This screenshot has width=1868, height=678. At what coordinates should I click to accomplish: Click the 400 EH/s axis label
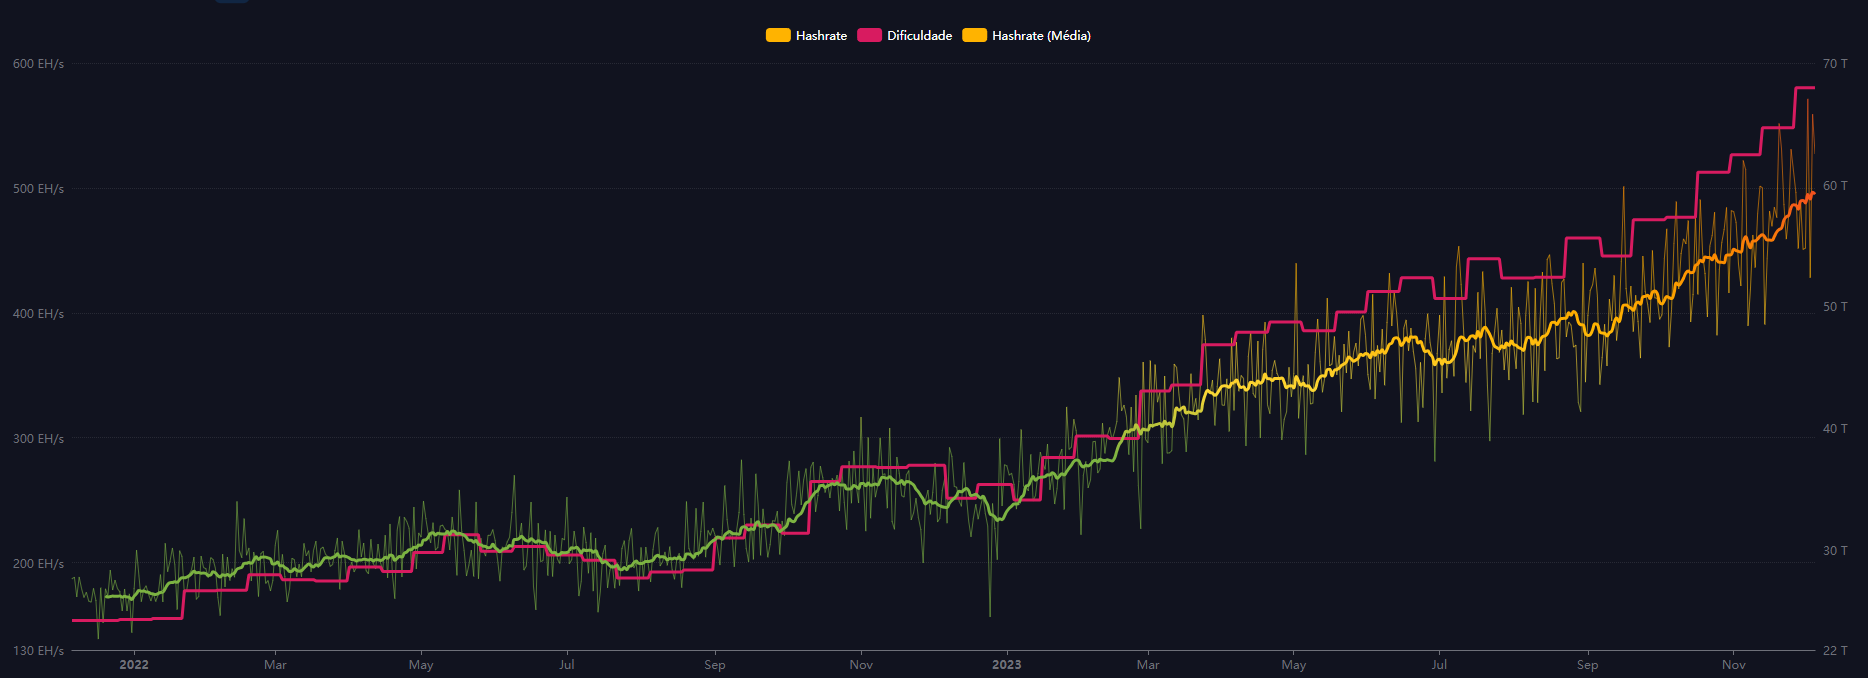(x=38, y=314)
